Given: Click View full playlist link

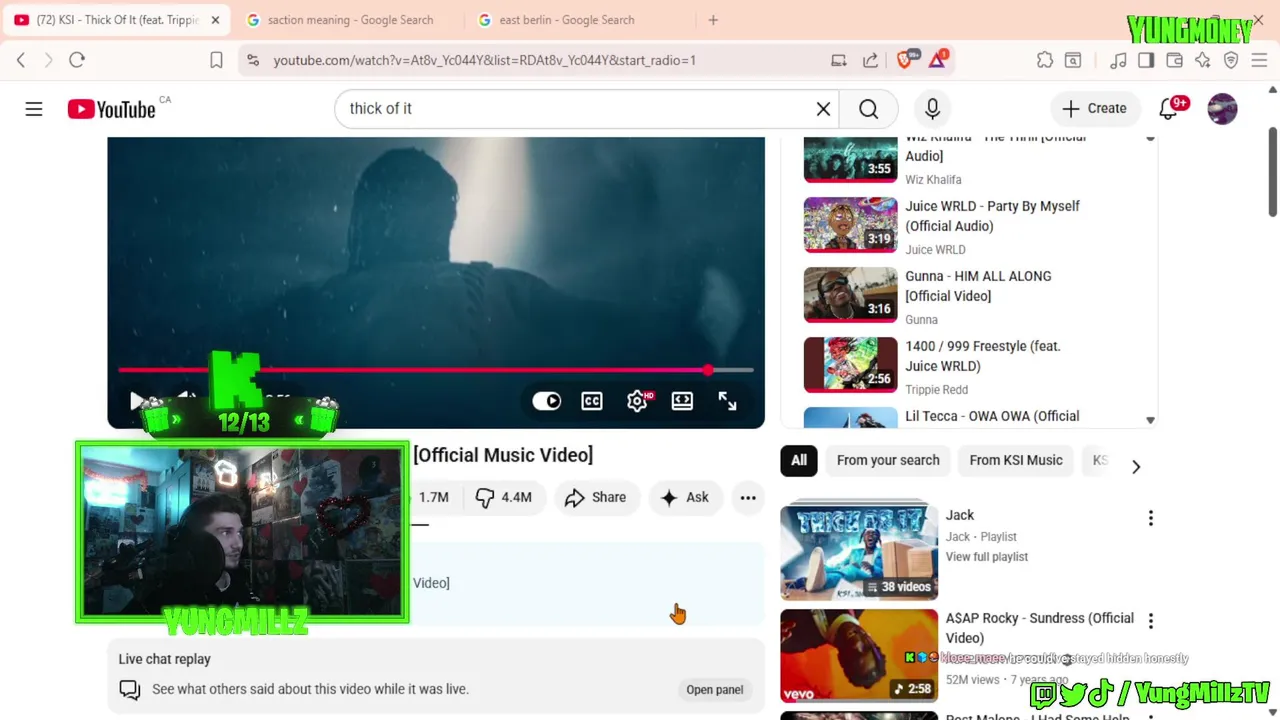Looking at the screenshot, I should 987,557.
